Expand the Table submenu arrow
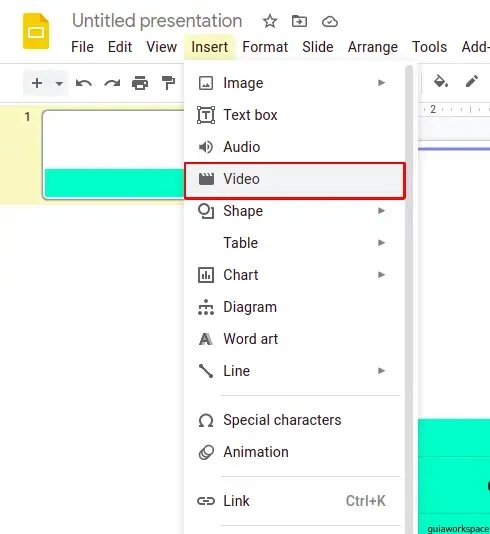Image resolution: width=490 pixels, height=534 pixels. [x=381, y=243]
